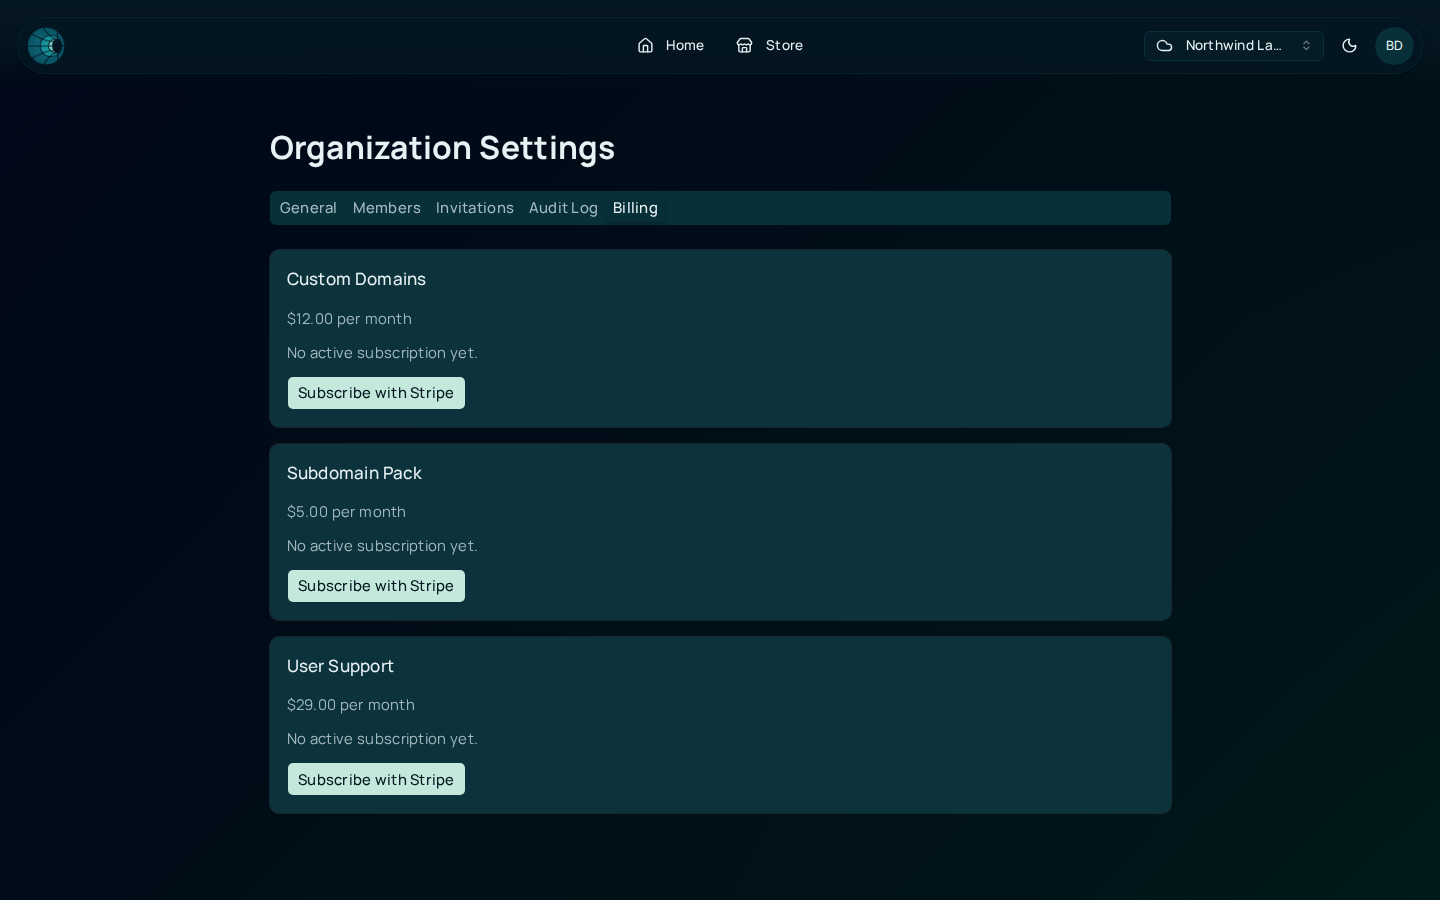This screenshot has width=1440, height=900.
Task: Switch to the Audit Log tab
Action: pos(563,208)
